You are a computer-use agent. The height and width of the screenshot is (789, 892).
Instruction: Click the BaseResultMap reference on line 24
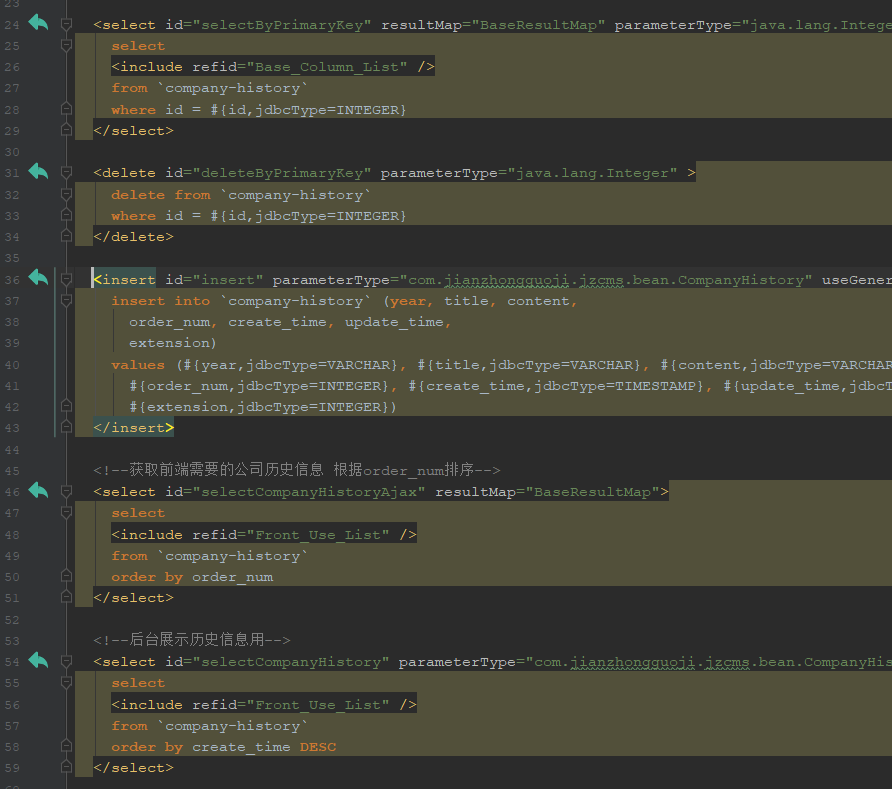[x=538, y=25]
